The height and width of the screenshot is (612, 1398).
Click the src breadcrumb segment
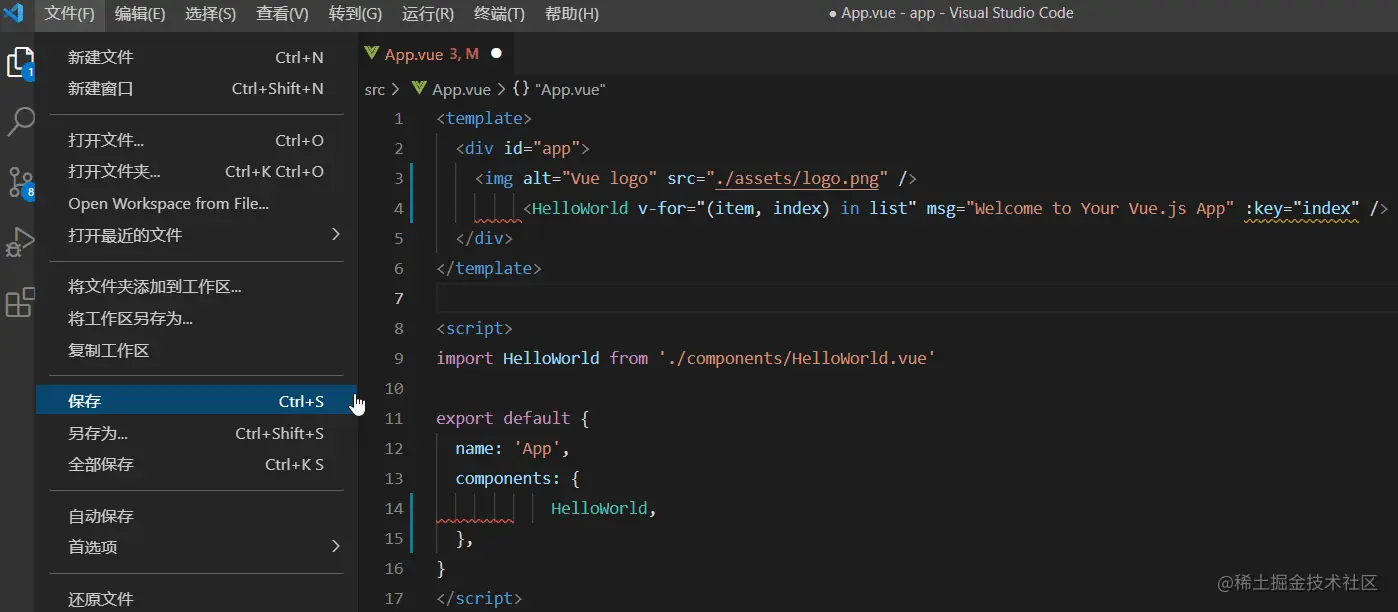[374, 89]
